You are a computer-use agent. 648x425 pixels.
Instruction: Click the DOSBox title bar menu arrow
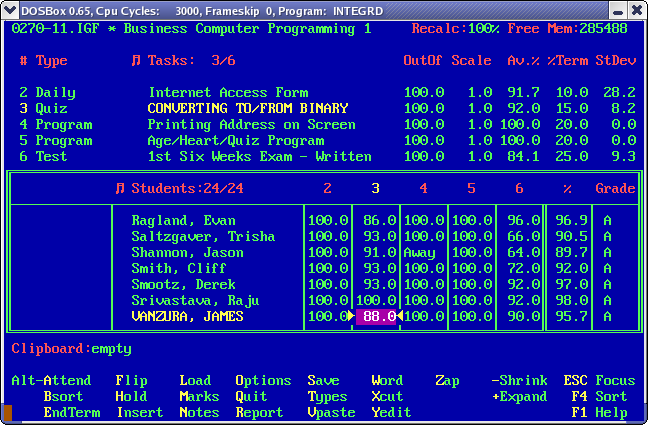coord(10,10)
